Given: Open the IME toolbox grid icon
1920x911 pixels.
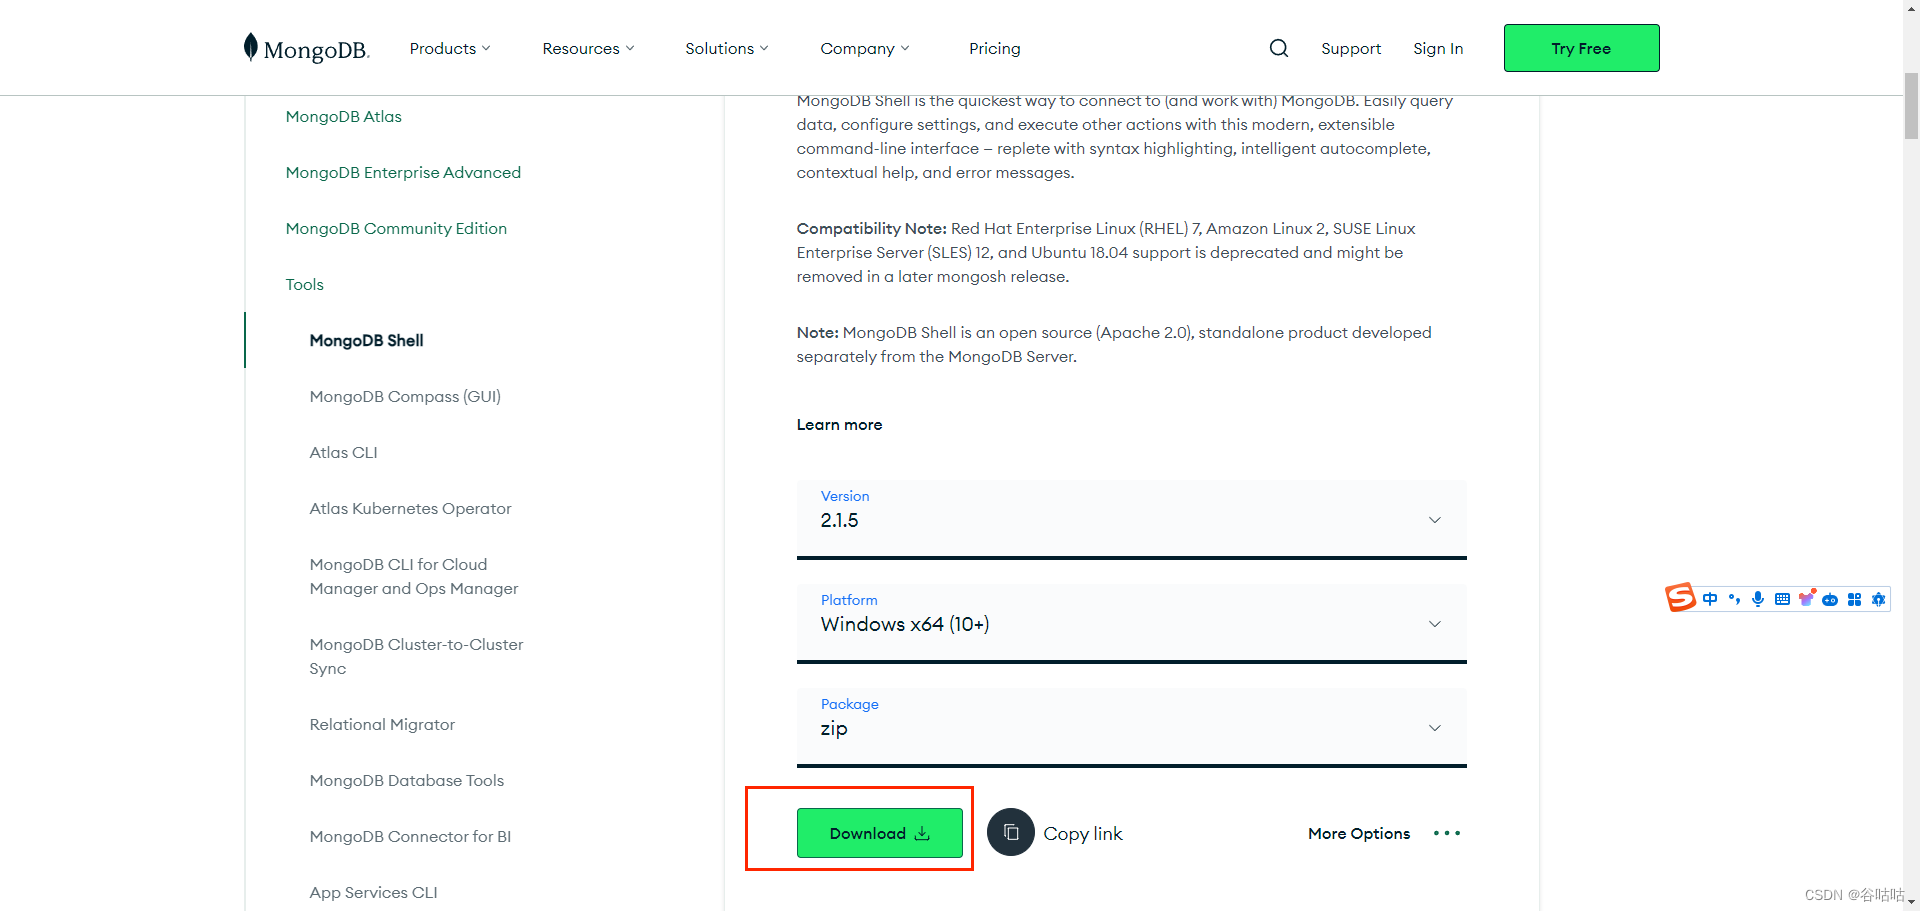Looking at the screenshot, I should coord(1854,599).
